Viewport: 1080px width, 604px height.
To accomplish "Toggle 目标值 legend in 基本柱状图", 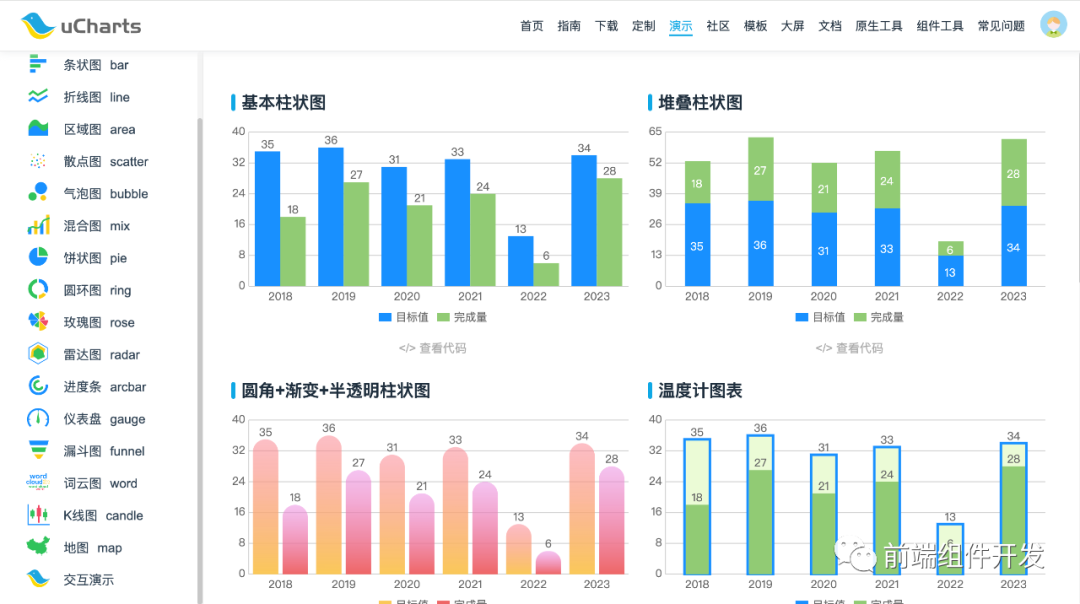I will point(404,317).
